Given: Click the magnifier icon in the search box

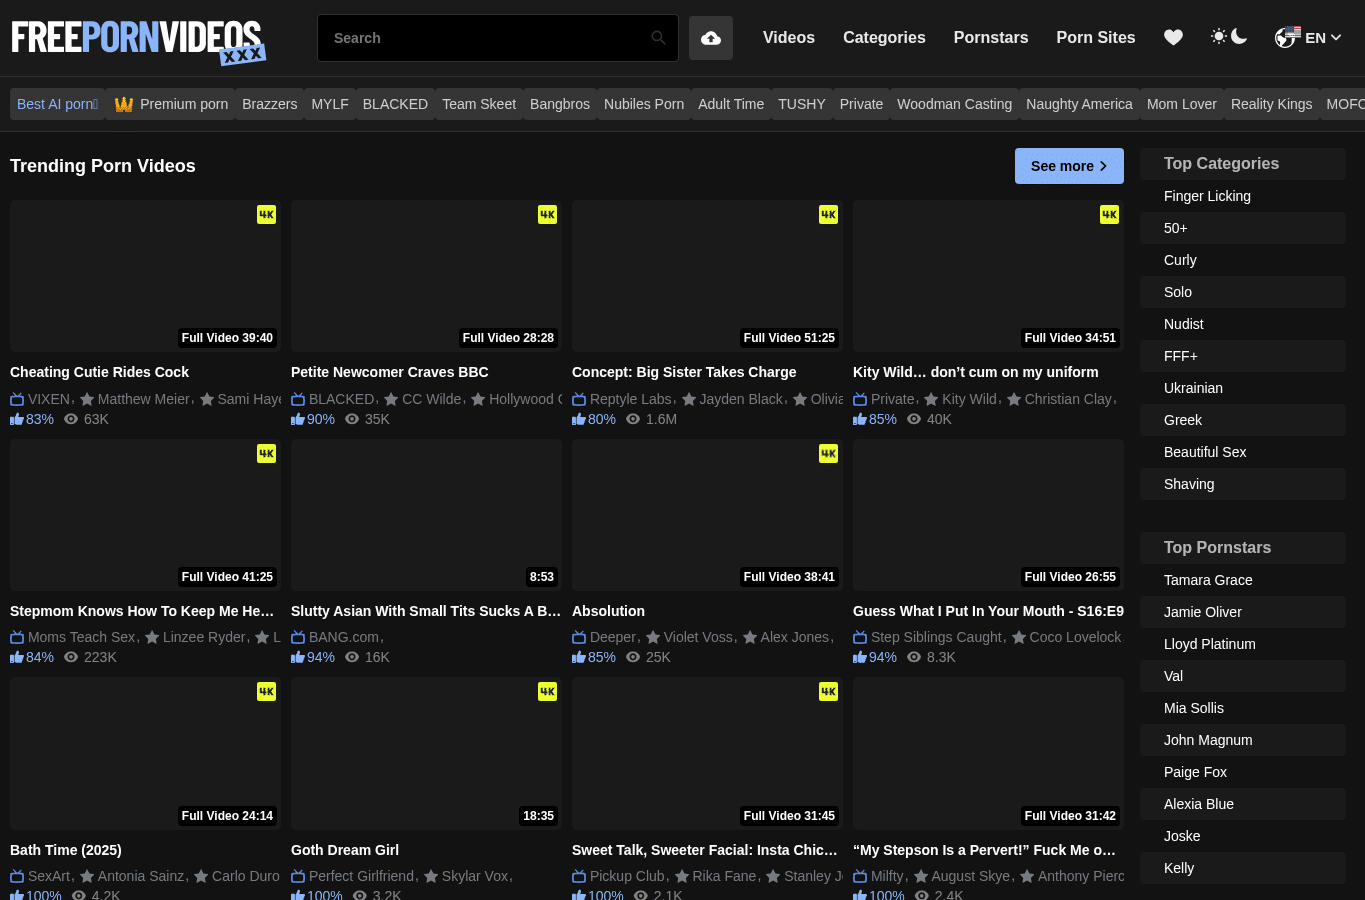Looking at the screenshot, I should click(658, 38).
